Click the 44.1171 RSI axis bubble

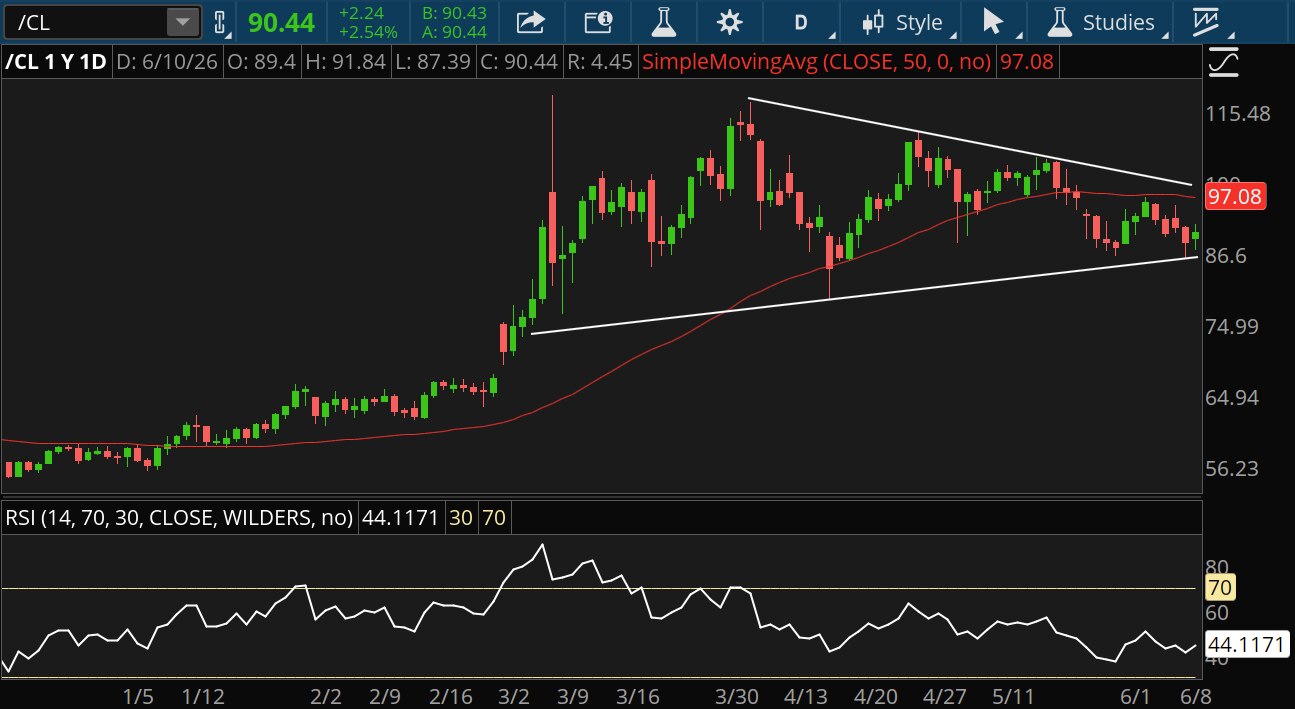pyautogui.click(x=1246, y=644)
